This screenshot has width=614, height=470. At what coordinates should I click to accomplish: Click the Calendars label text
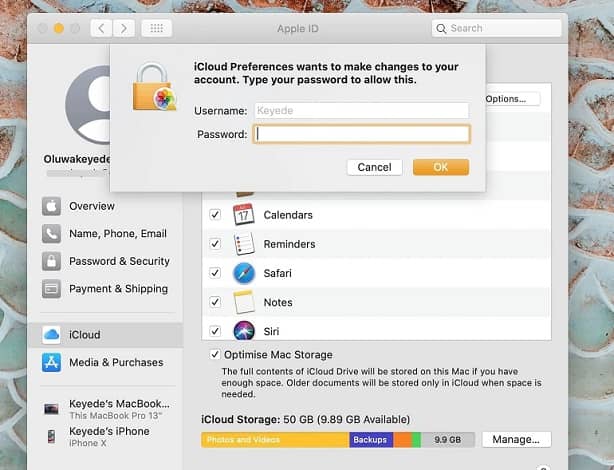coord(288,215)
